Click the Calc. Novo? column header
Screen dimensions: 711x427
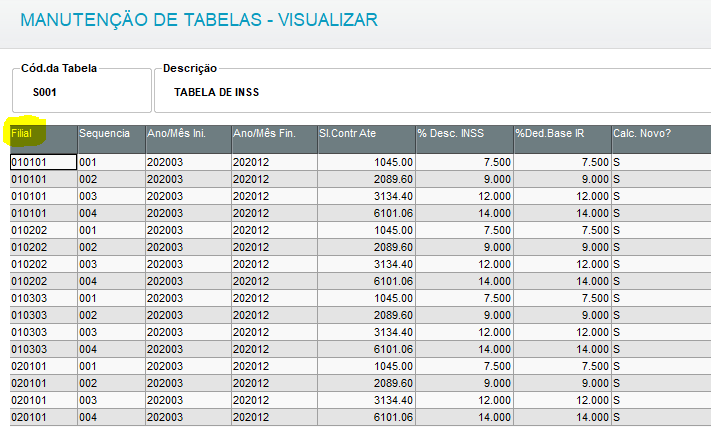(x=662, y=140)
